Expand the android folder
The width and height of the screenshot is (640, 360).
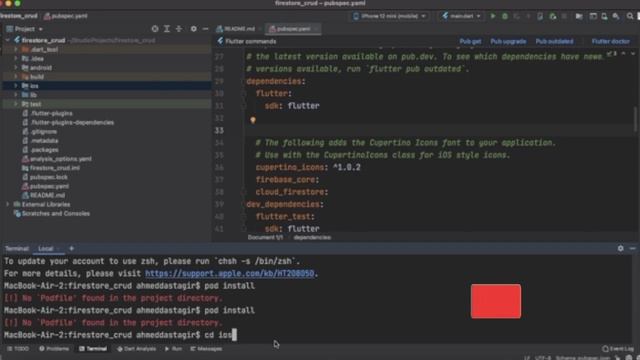pos(16,67)
